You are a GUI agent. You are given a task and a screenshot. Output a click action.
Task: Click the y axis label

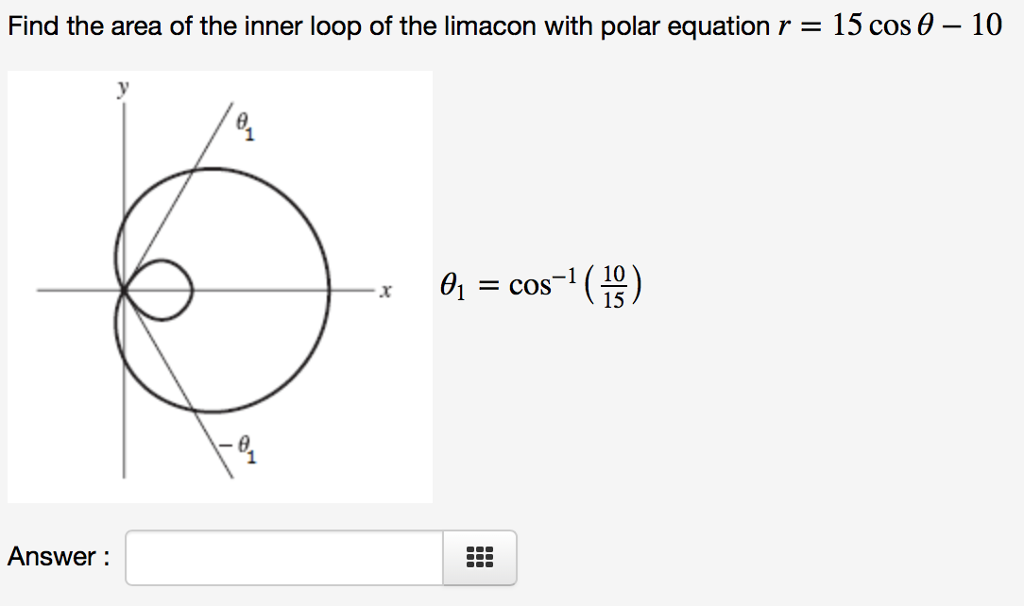(x=123, y=88)
